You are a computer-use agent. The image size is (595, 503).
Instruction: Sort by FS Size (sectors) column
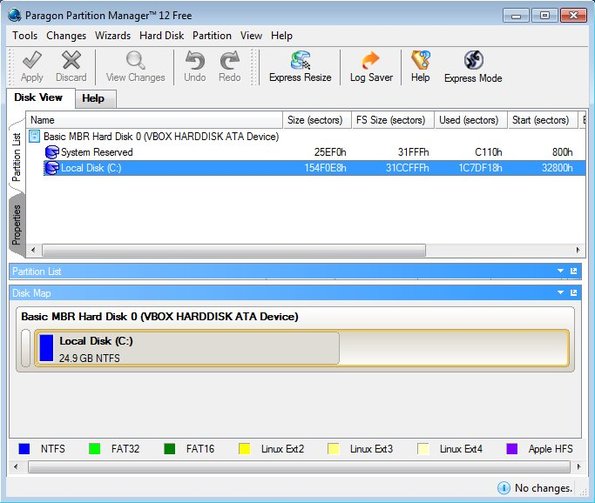pos(393,120)
